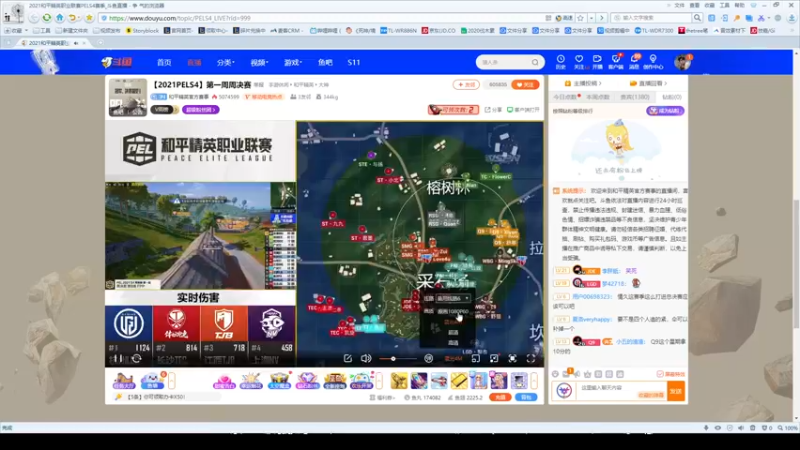800x450 pixels.
Task: Click the browser toolbar search magnifier
Action: [x=697, y=18]
